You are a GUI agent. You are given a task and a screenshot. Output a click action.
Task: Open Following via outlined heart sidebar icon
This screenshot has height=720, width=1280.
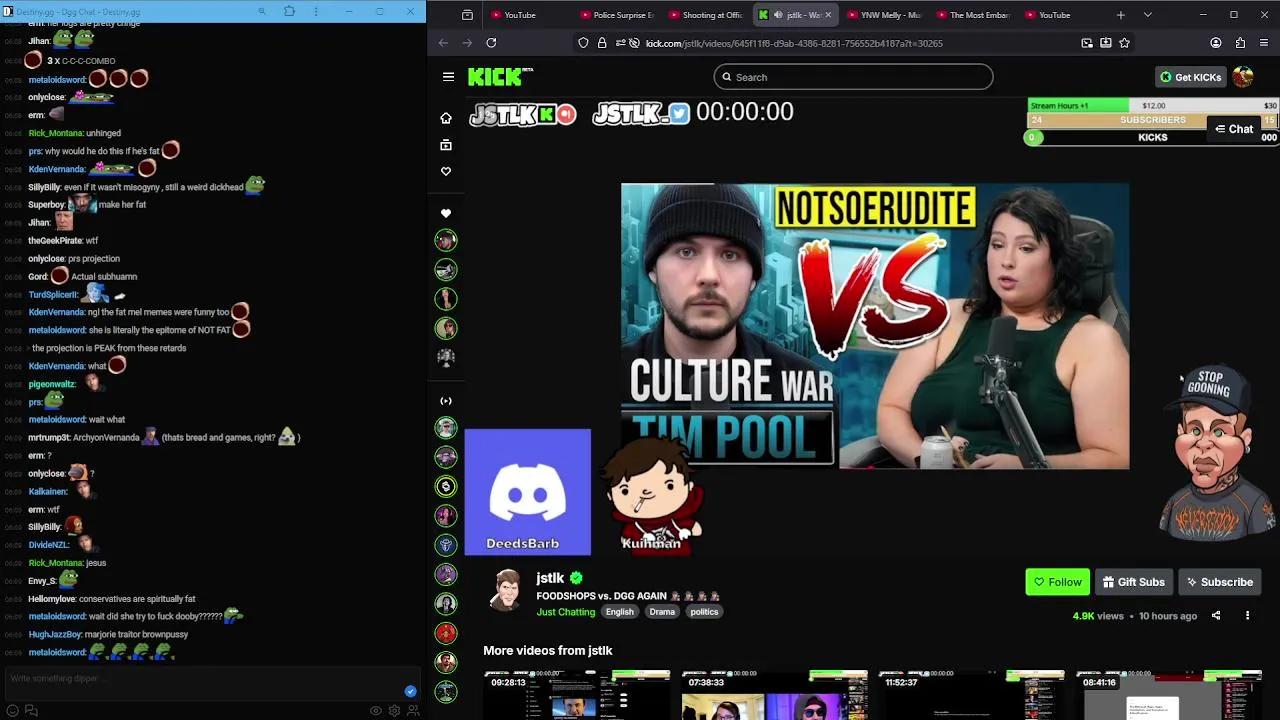pos(446,171)
